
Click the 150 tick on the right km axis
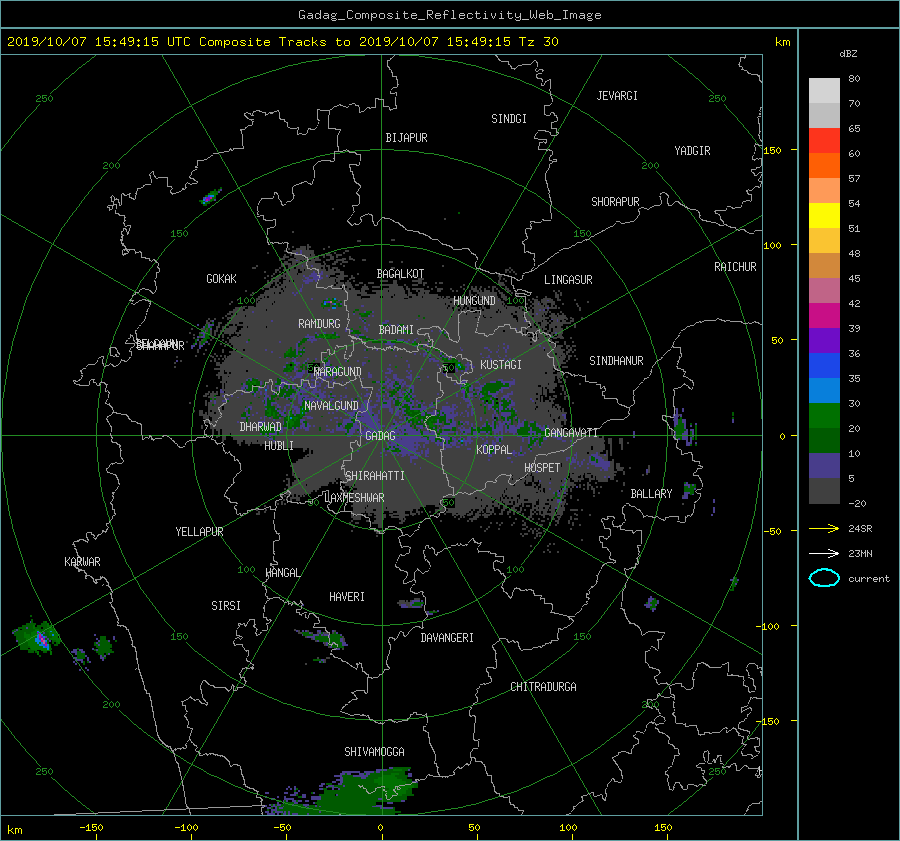coord(773,150)
